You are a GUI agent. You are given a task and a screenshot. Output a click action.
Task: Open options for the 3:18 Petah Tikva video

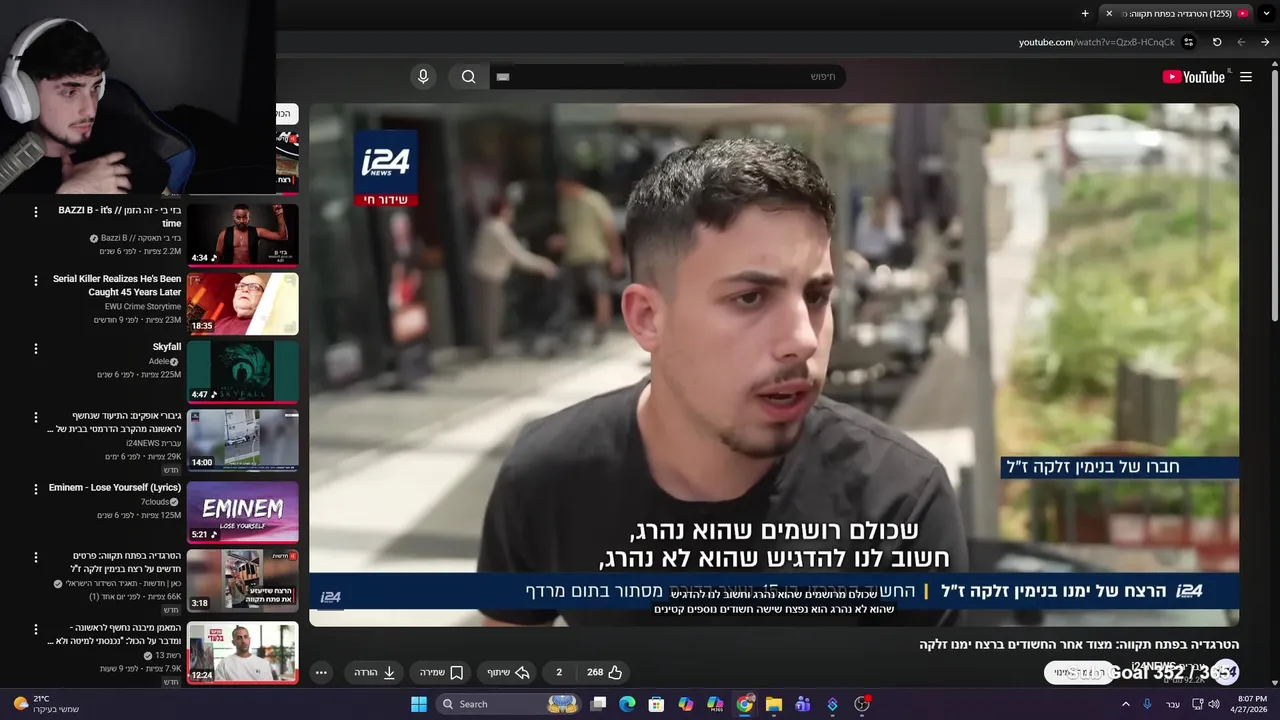36,557
